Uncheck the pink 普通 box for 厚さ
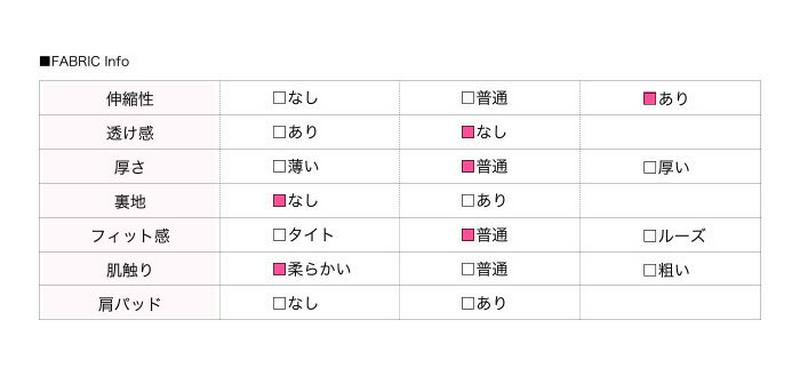Image resolution: width=800 pixels, height=375 pixels. [468, 166]
